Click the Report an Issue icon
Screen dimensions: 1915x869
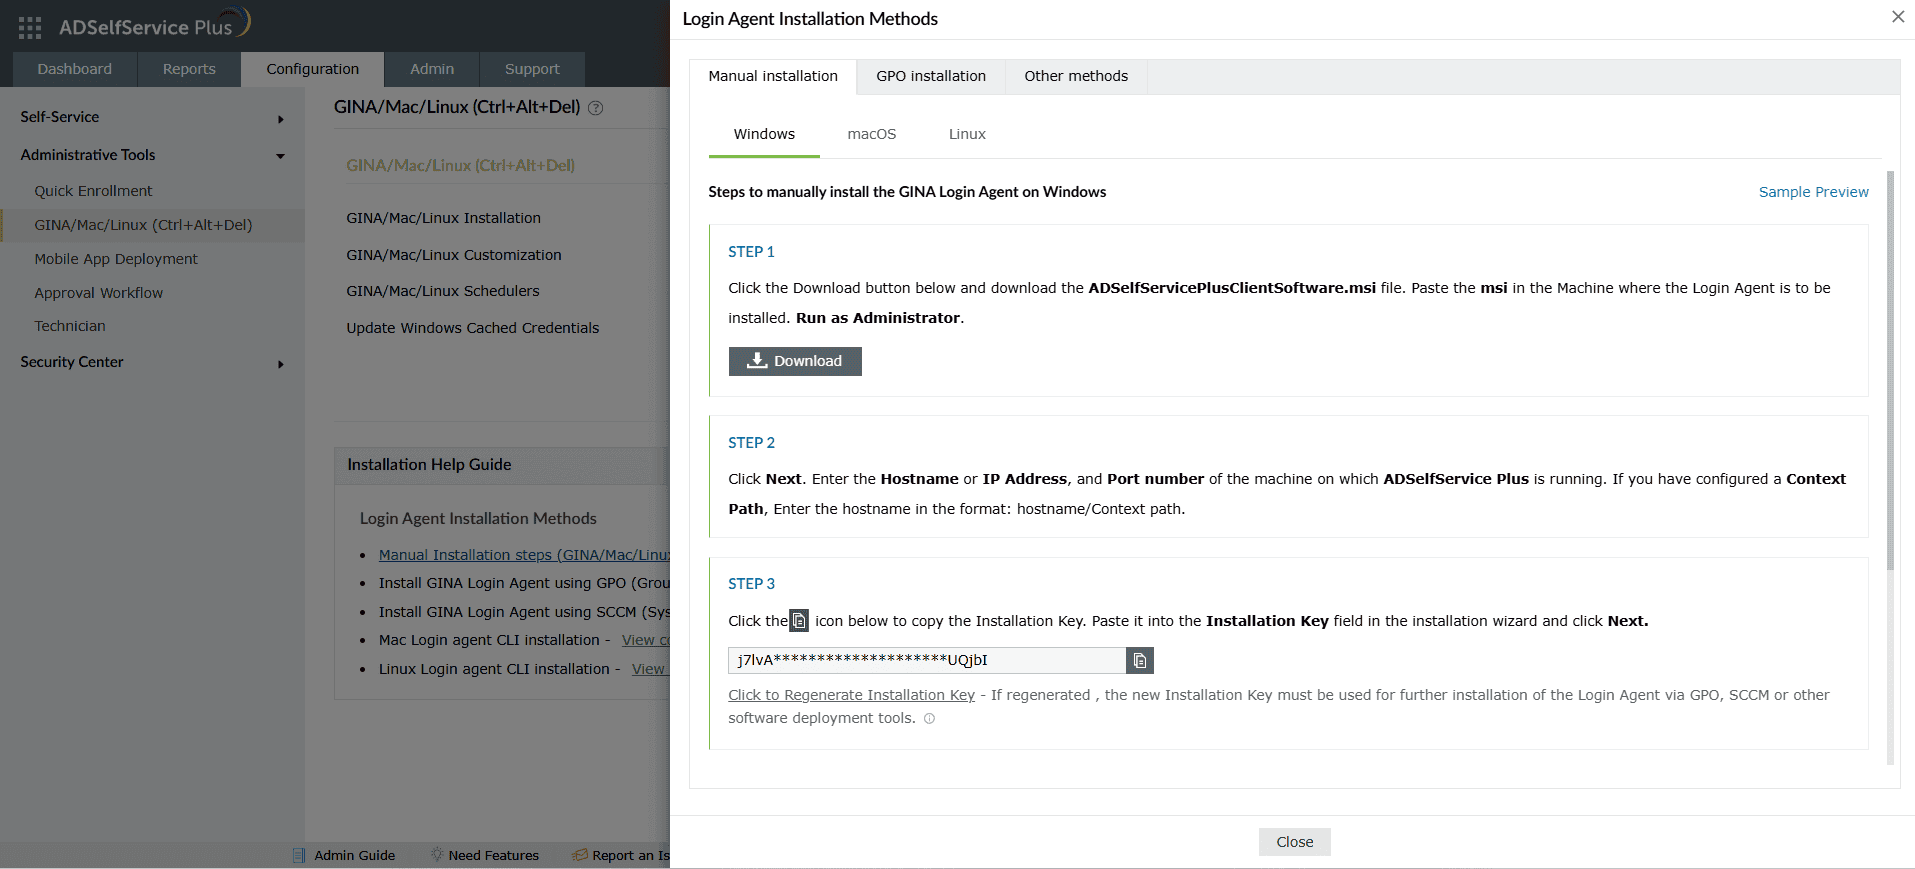(579, 855)
